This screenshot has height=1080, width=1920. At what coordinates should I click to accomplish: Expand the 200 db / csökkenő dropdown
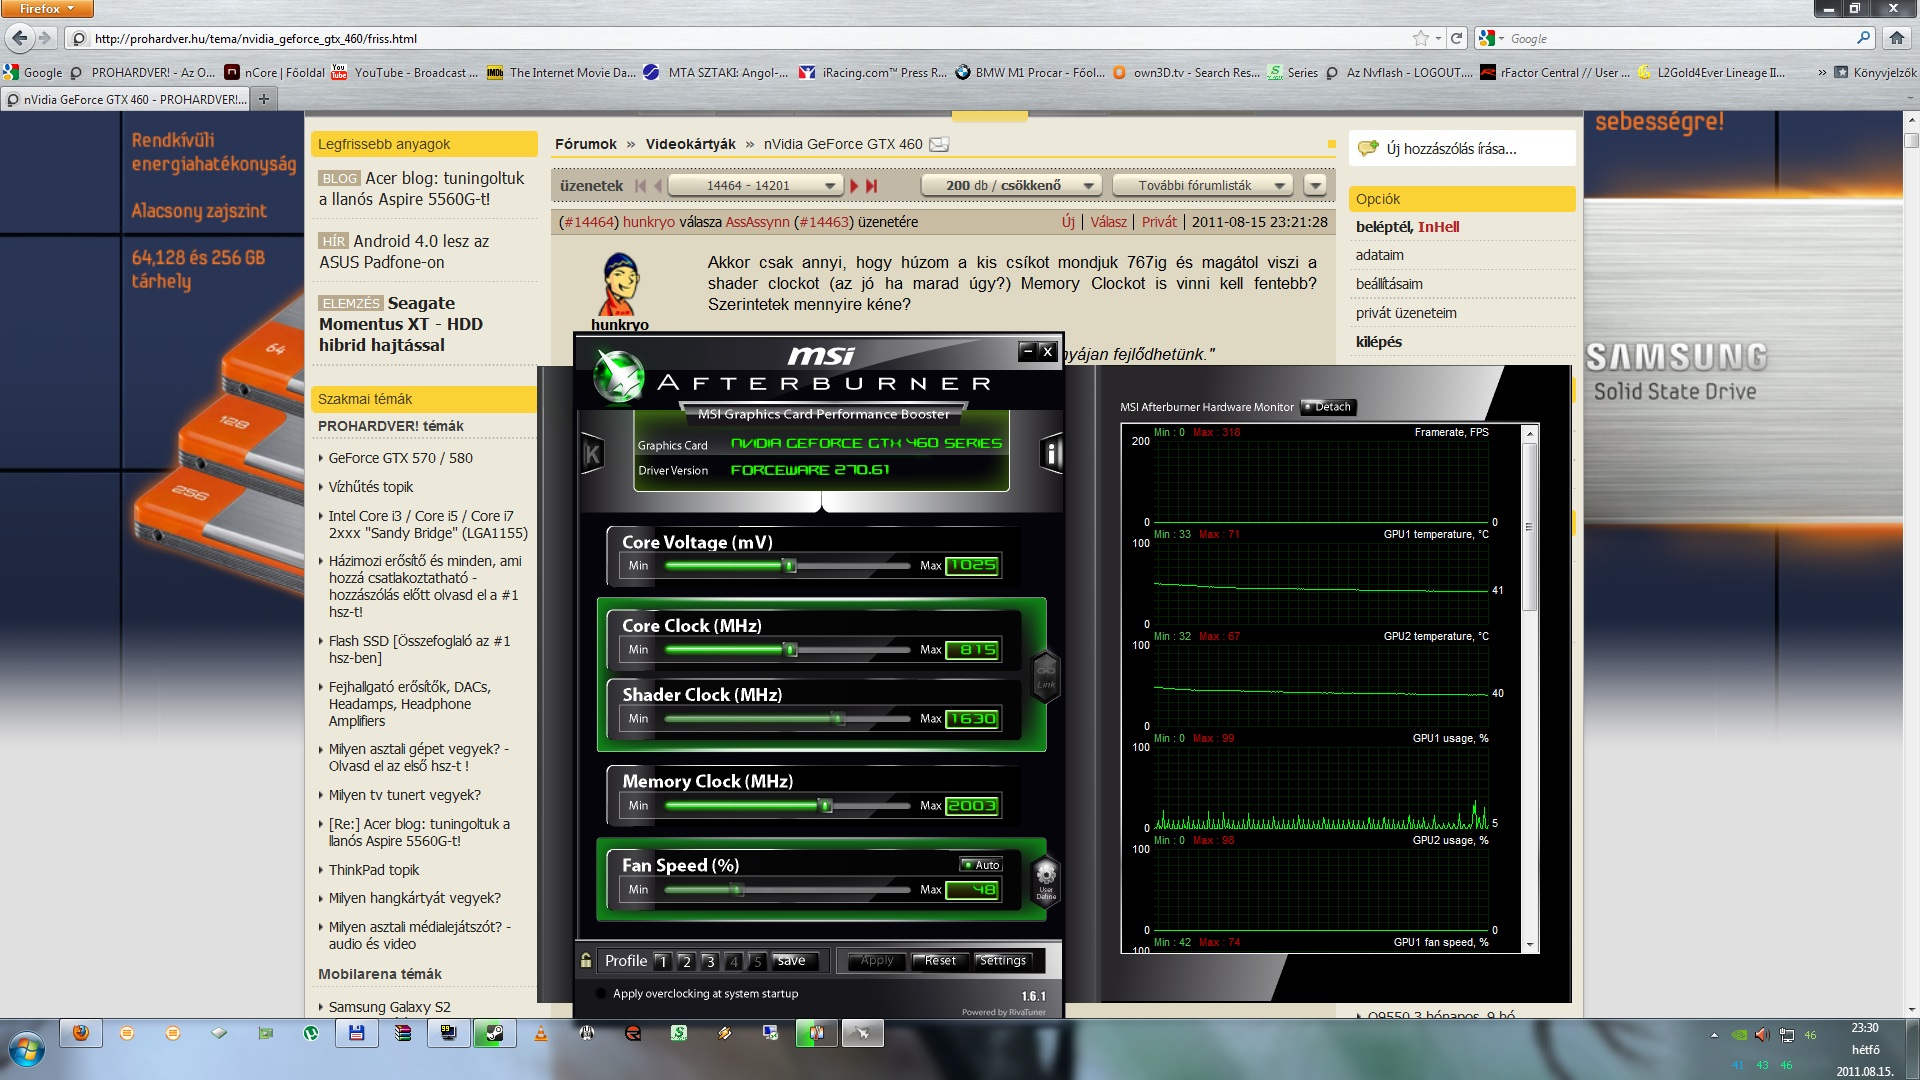point(1010,186)
